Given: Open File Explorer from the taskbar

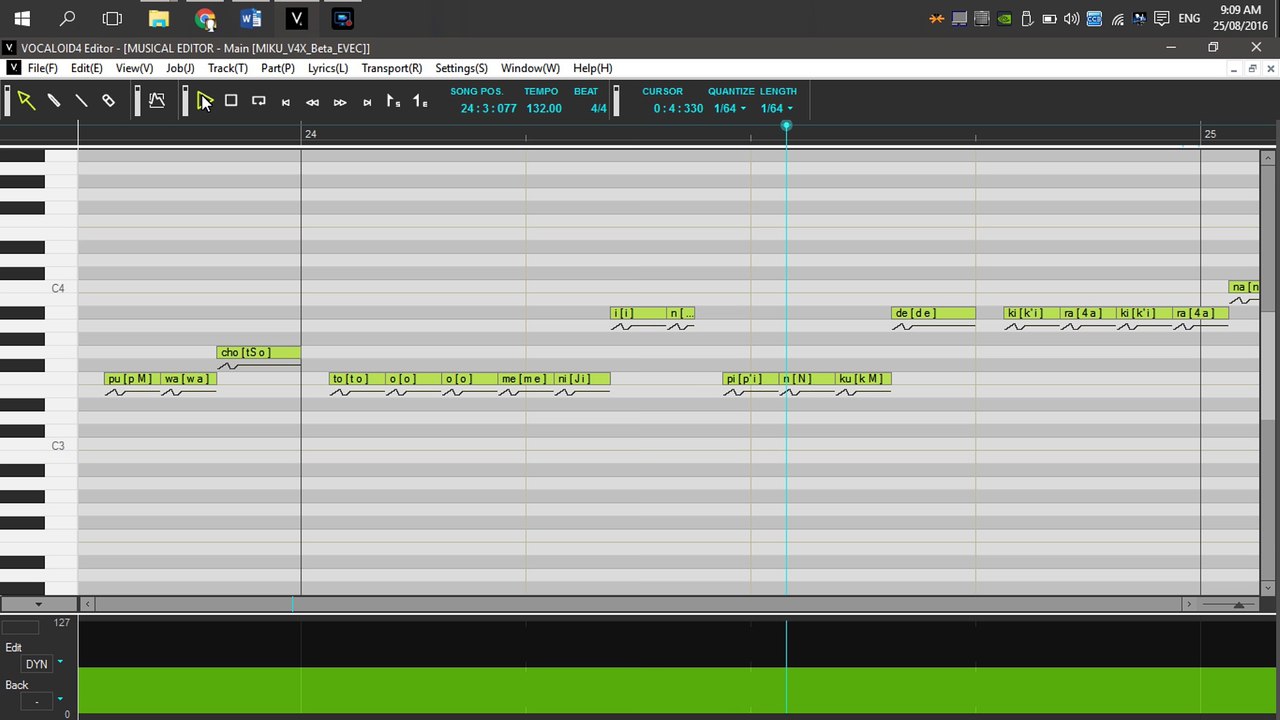Looking at the screenshot, I should [x=158, y=18].
